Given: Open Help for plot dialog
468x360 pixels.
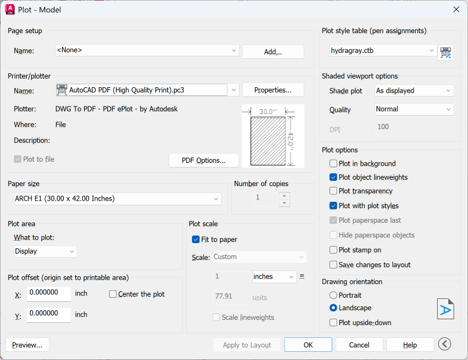Looking at the screenshot, I should click(410, 345).
